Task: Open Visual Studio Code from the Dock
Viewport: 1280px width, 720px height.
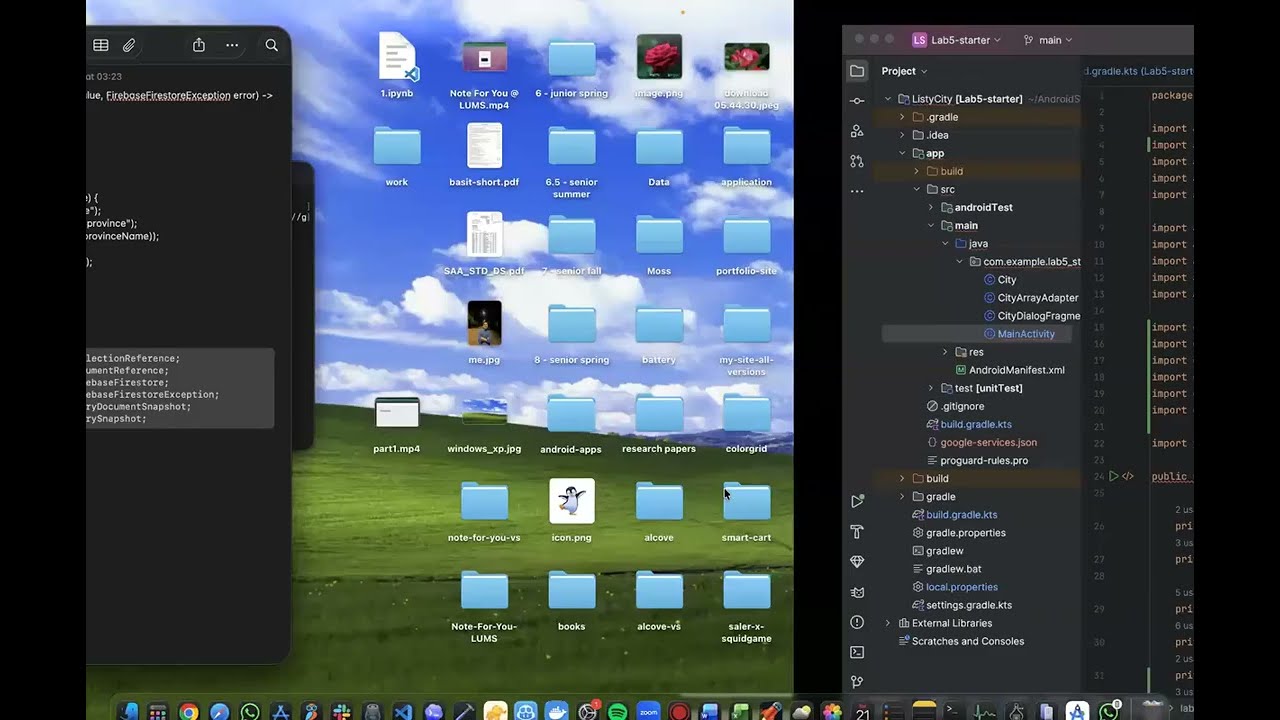Action: coord(403,712)
